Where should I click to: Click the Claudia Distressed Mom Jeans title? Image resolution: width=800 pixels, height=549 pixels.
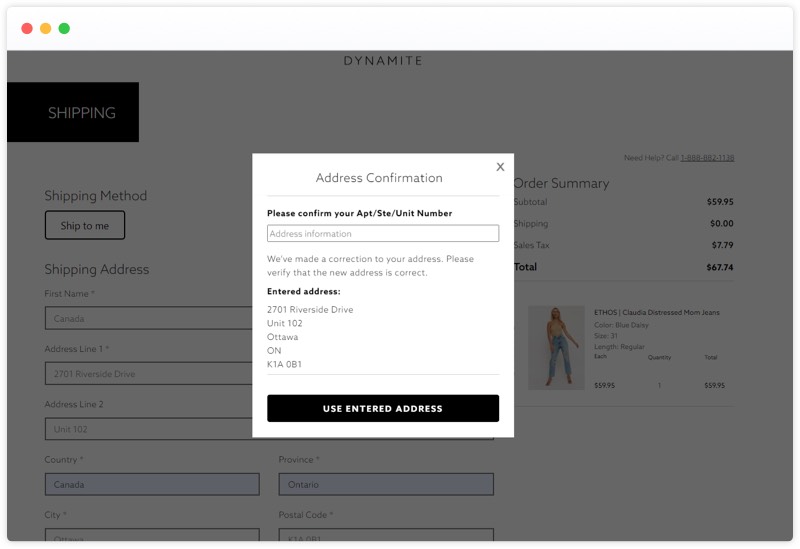tap(656, 312)
